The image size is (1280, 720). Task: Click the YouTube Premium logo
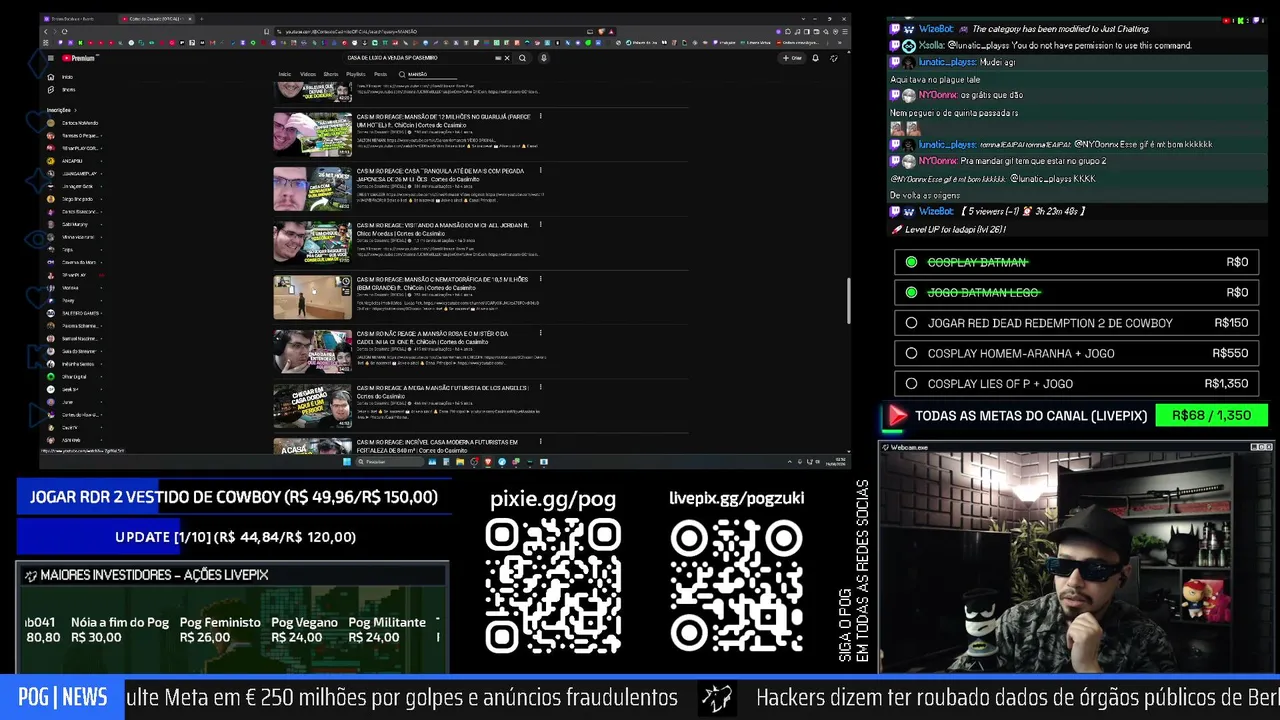[x=78, y=58]
